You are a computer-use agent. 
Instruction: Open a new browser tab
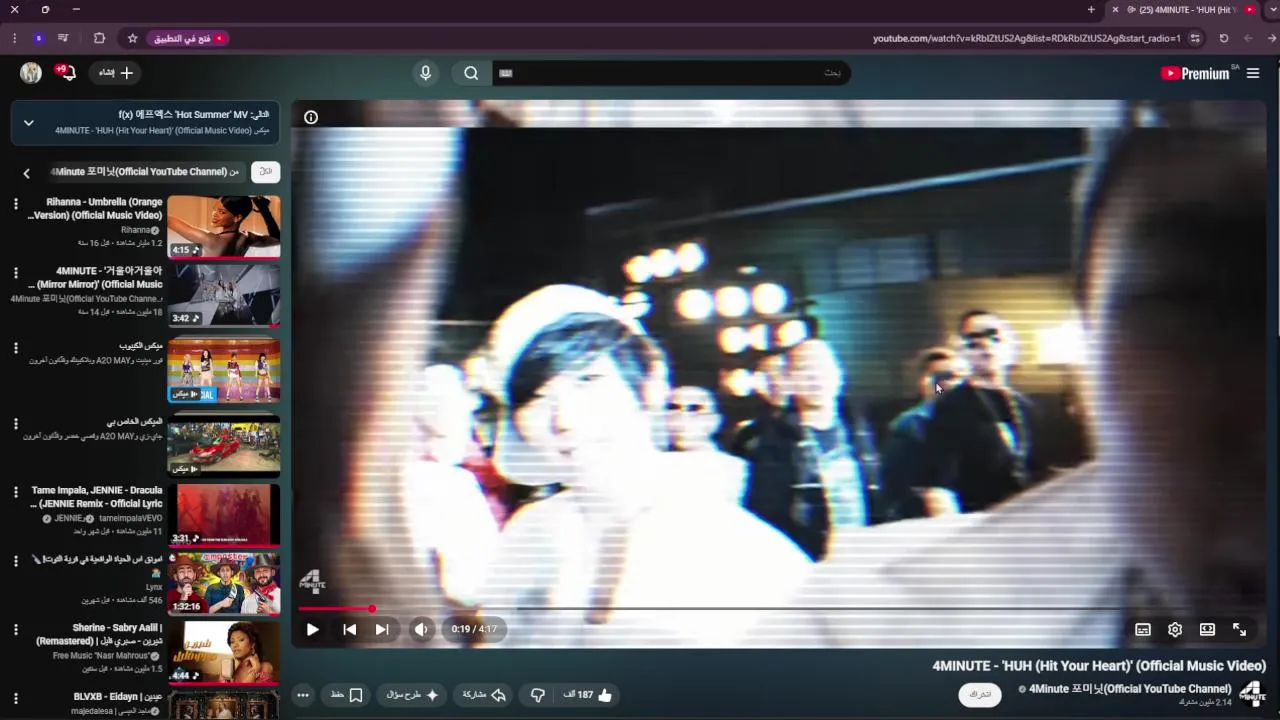click(1091, 10)
